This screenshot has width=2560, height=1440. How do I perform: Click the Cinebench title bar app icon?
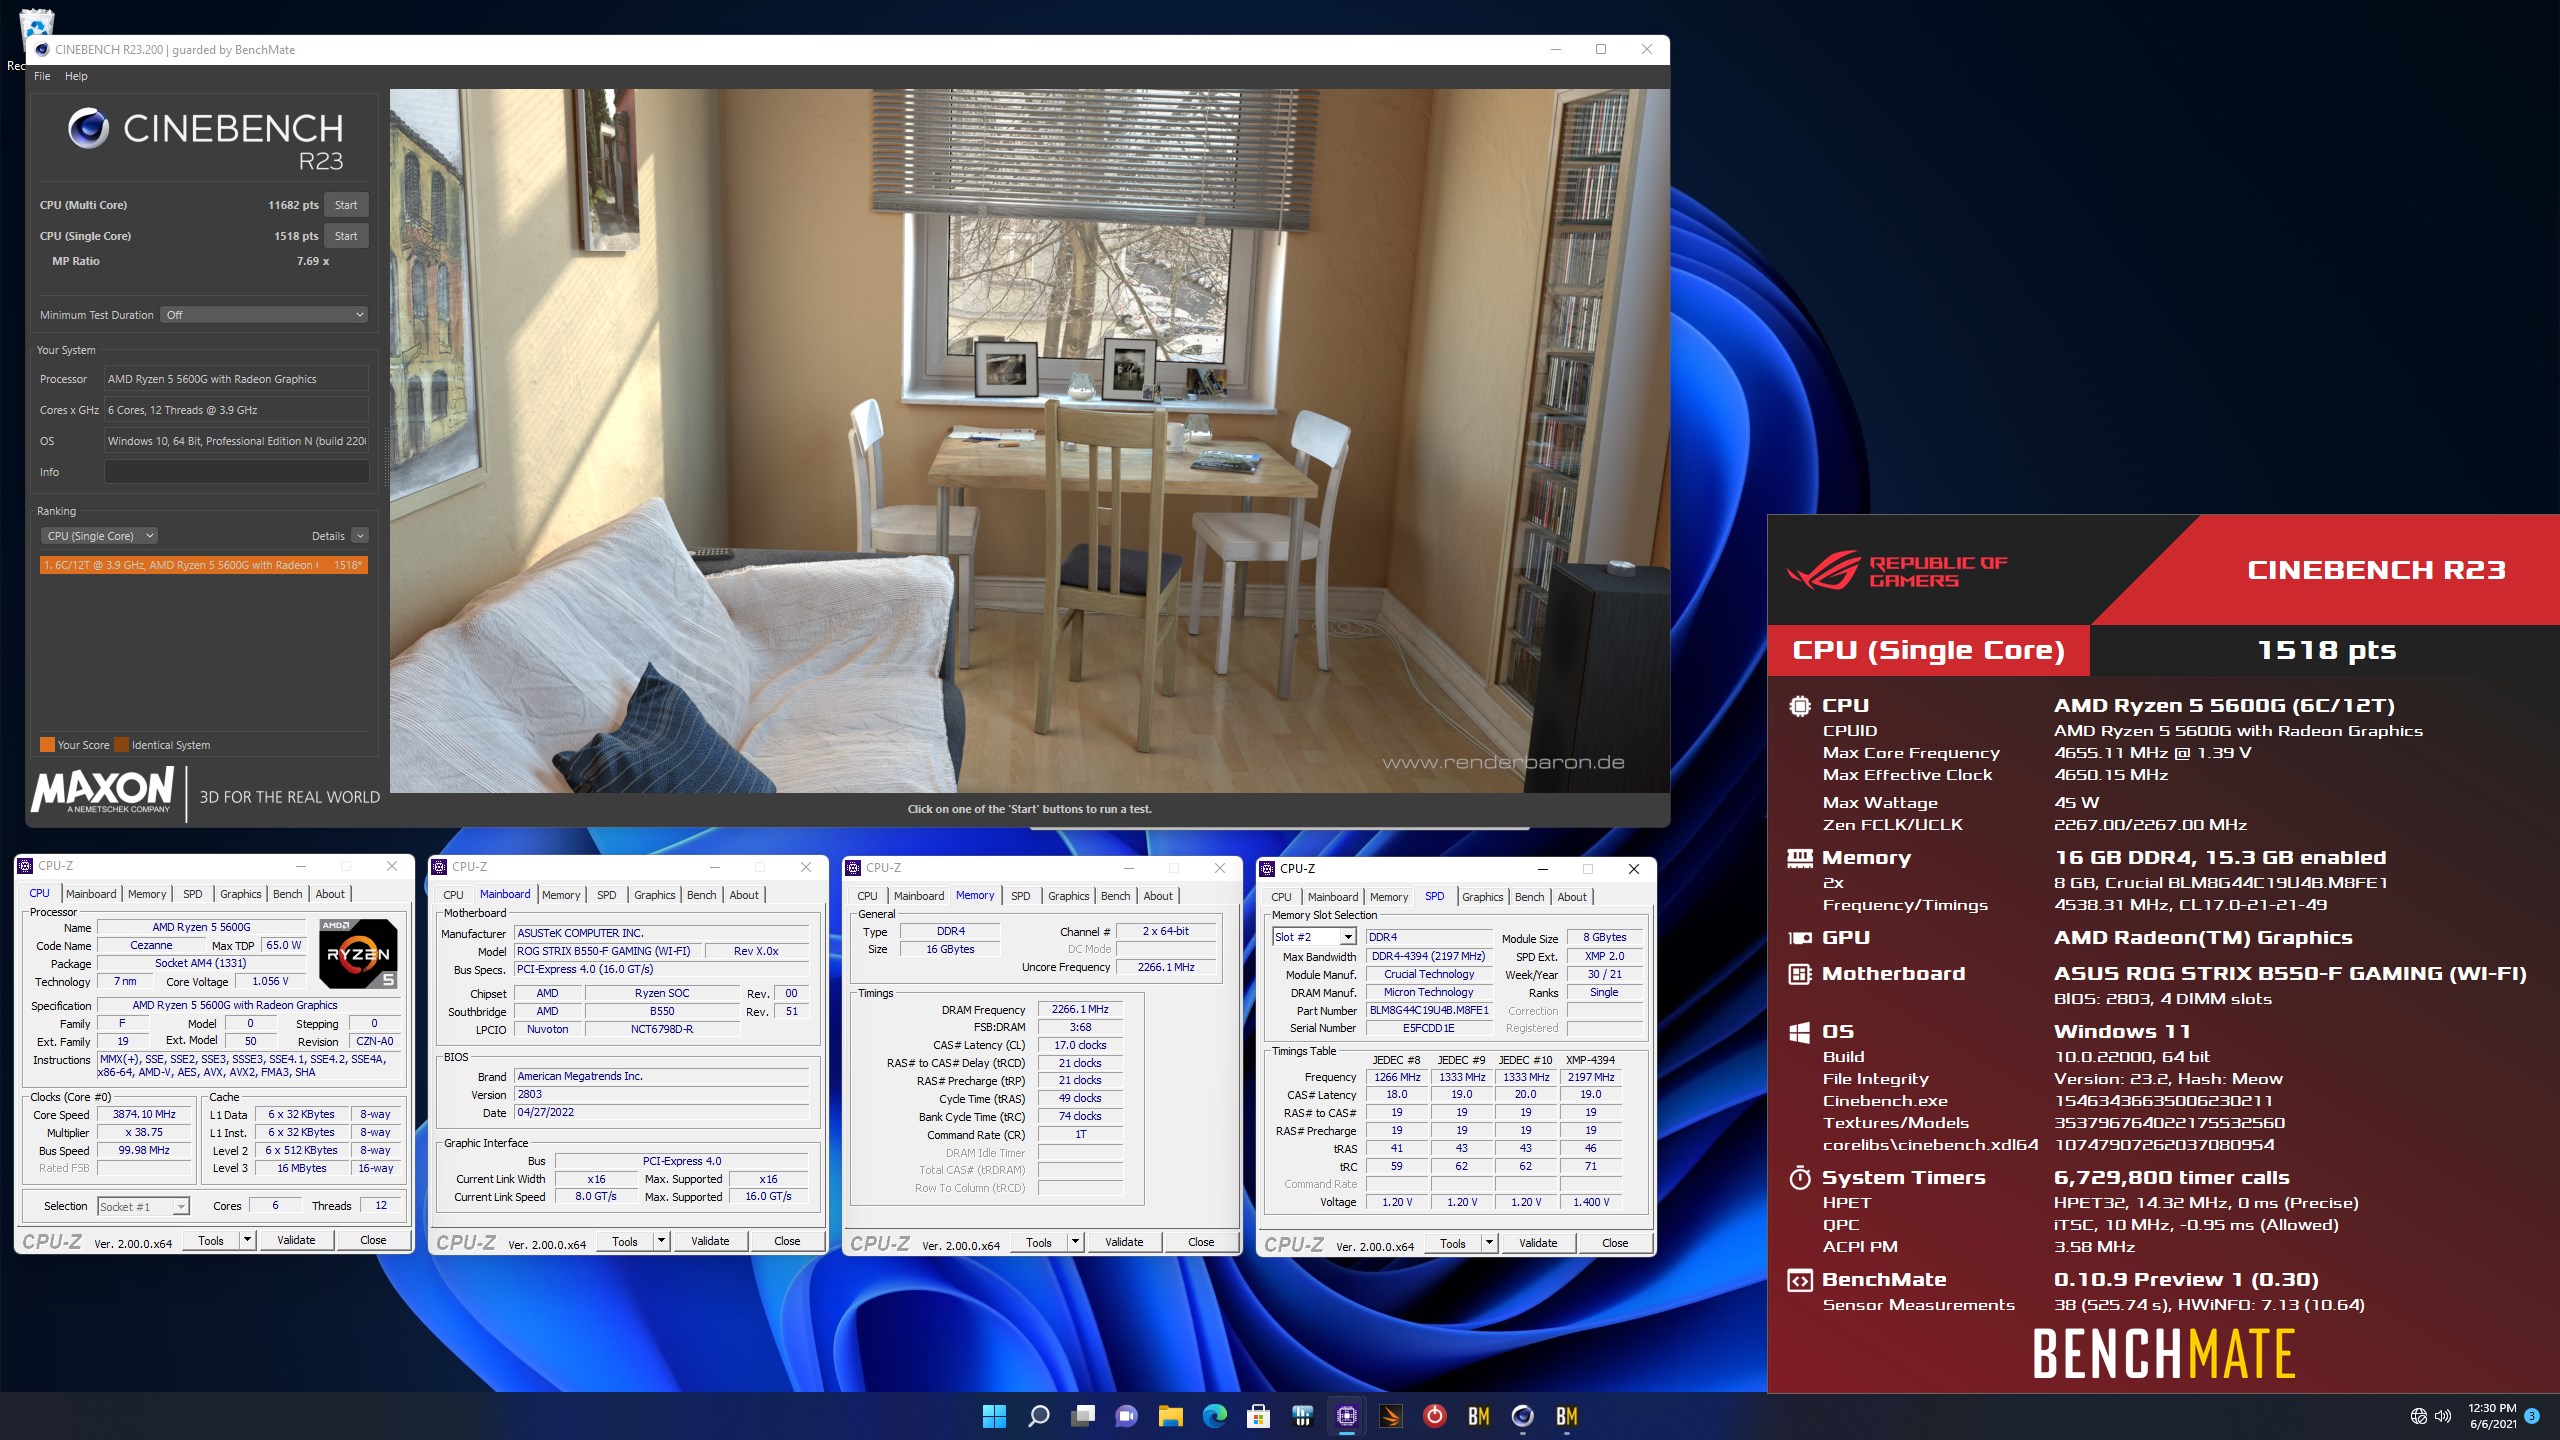pyautogui.click(x=42, y=49)
